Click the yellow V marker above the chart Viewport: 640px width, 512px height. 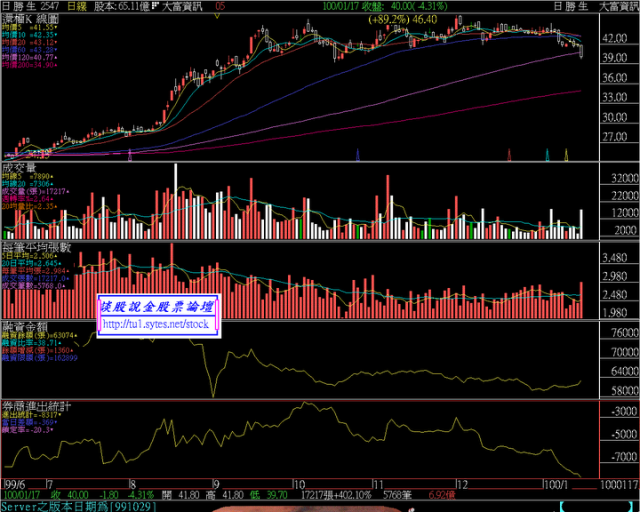[217, 16]
